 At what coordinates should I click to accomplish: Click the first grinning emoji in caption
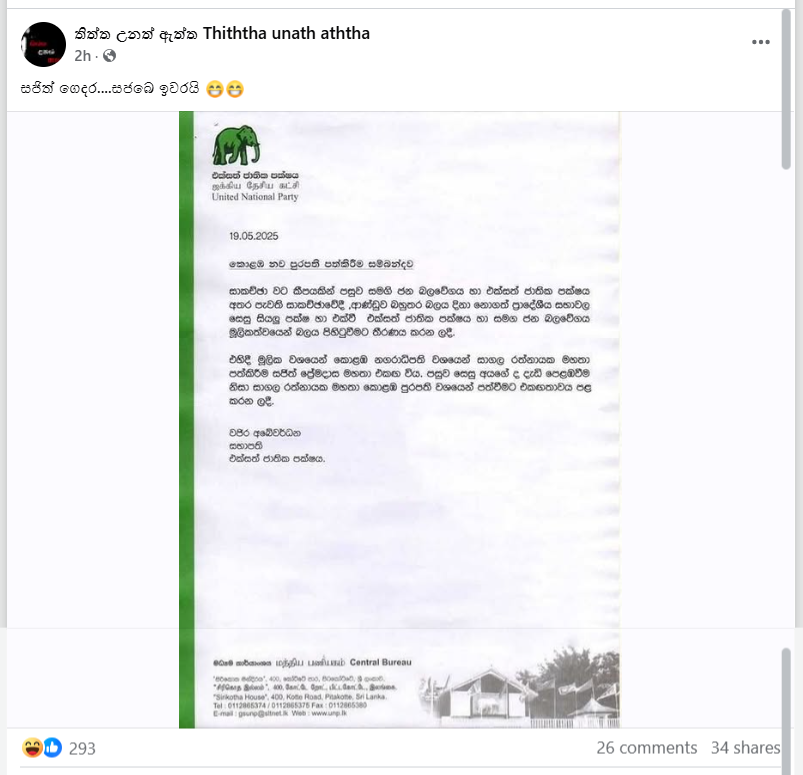215,89
